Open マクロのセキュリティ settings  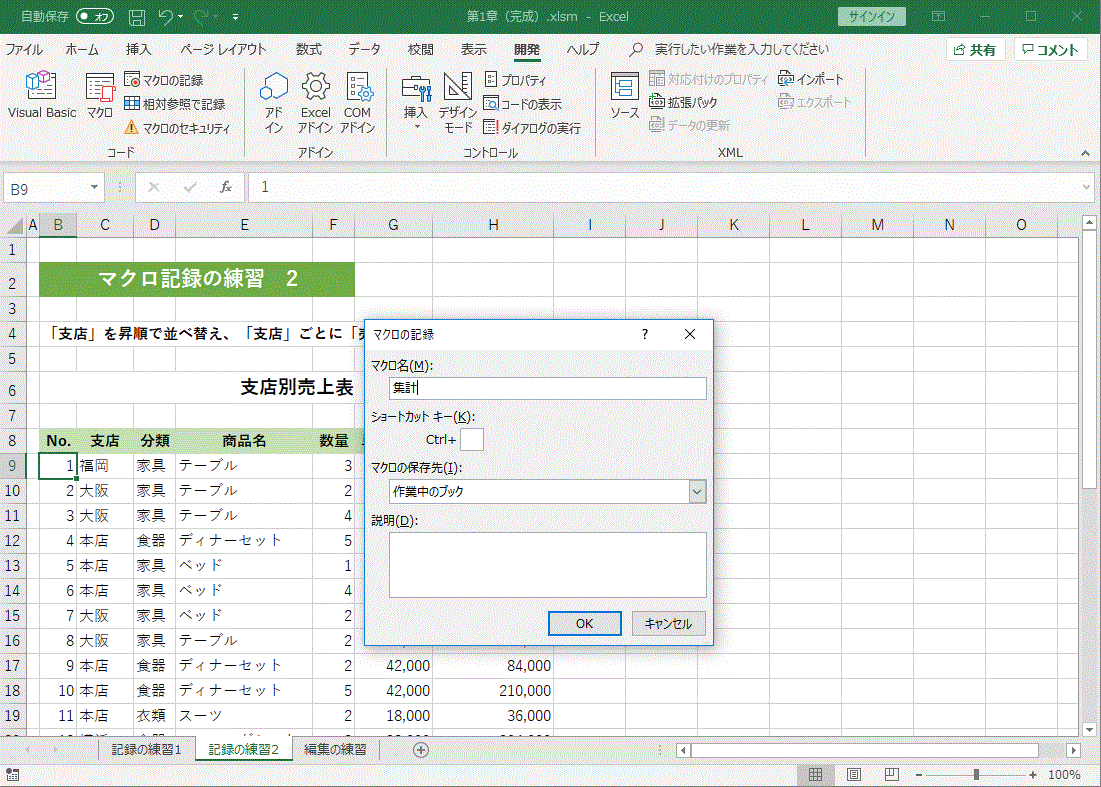177,128
